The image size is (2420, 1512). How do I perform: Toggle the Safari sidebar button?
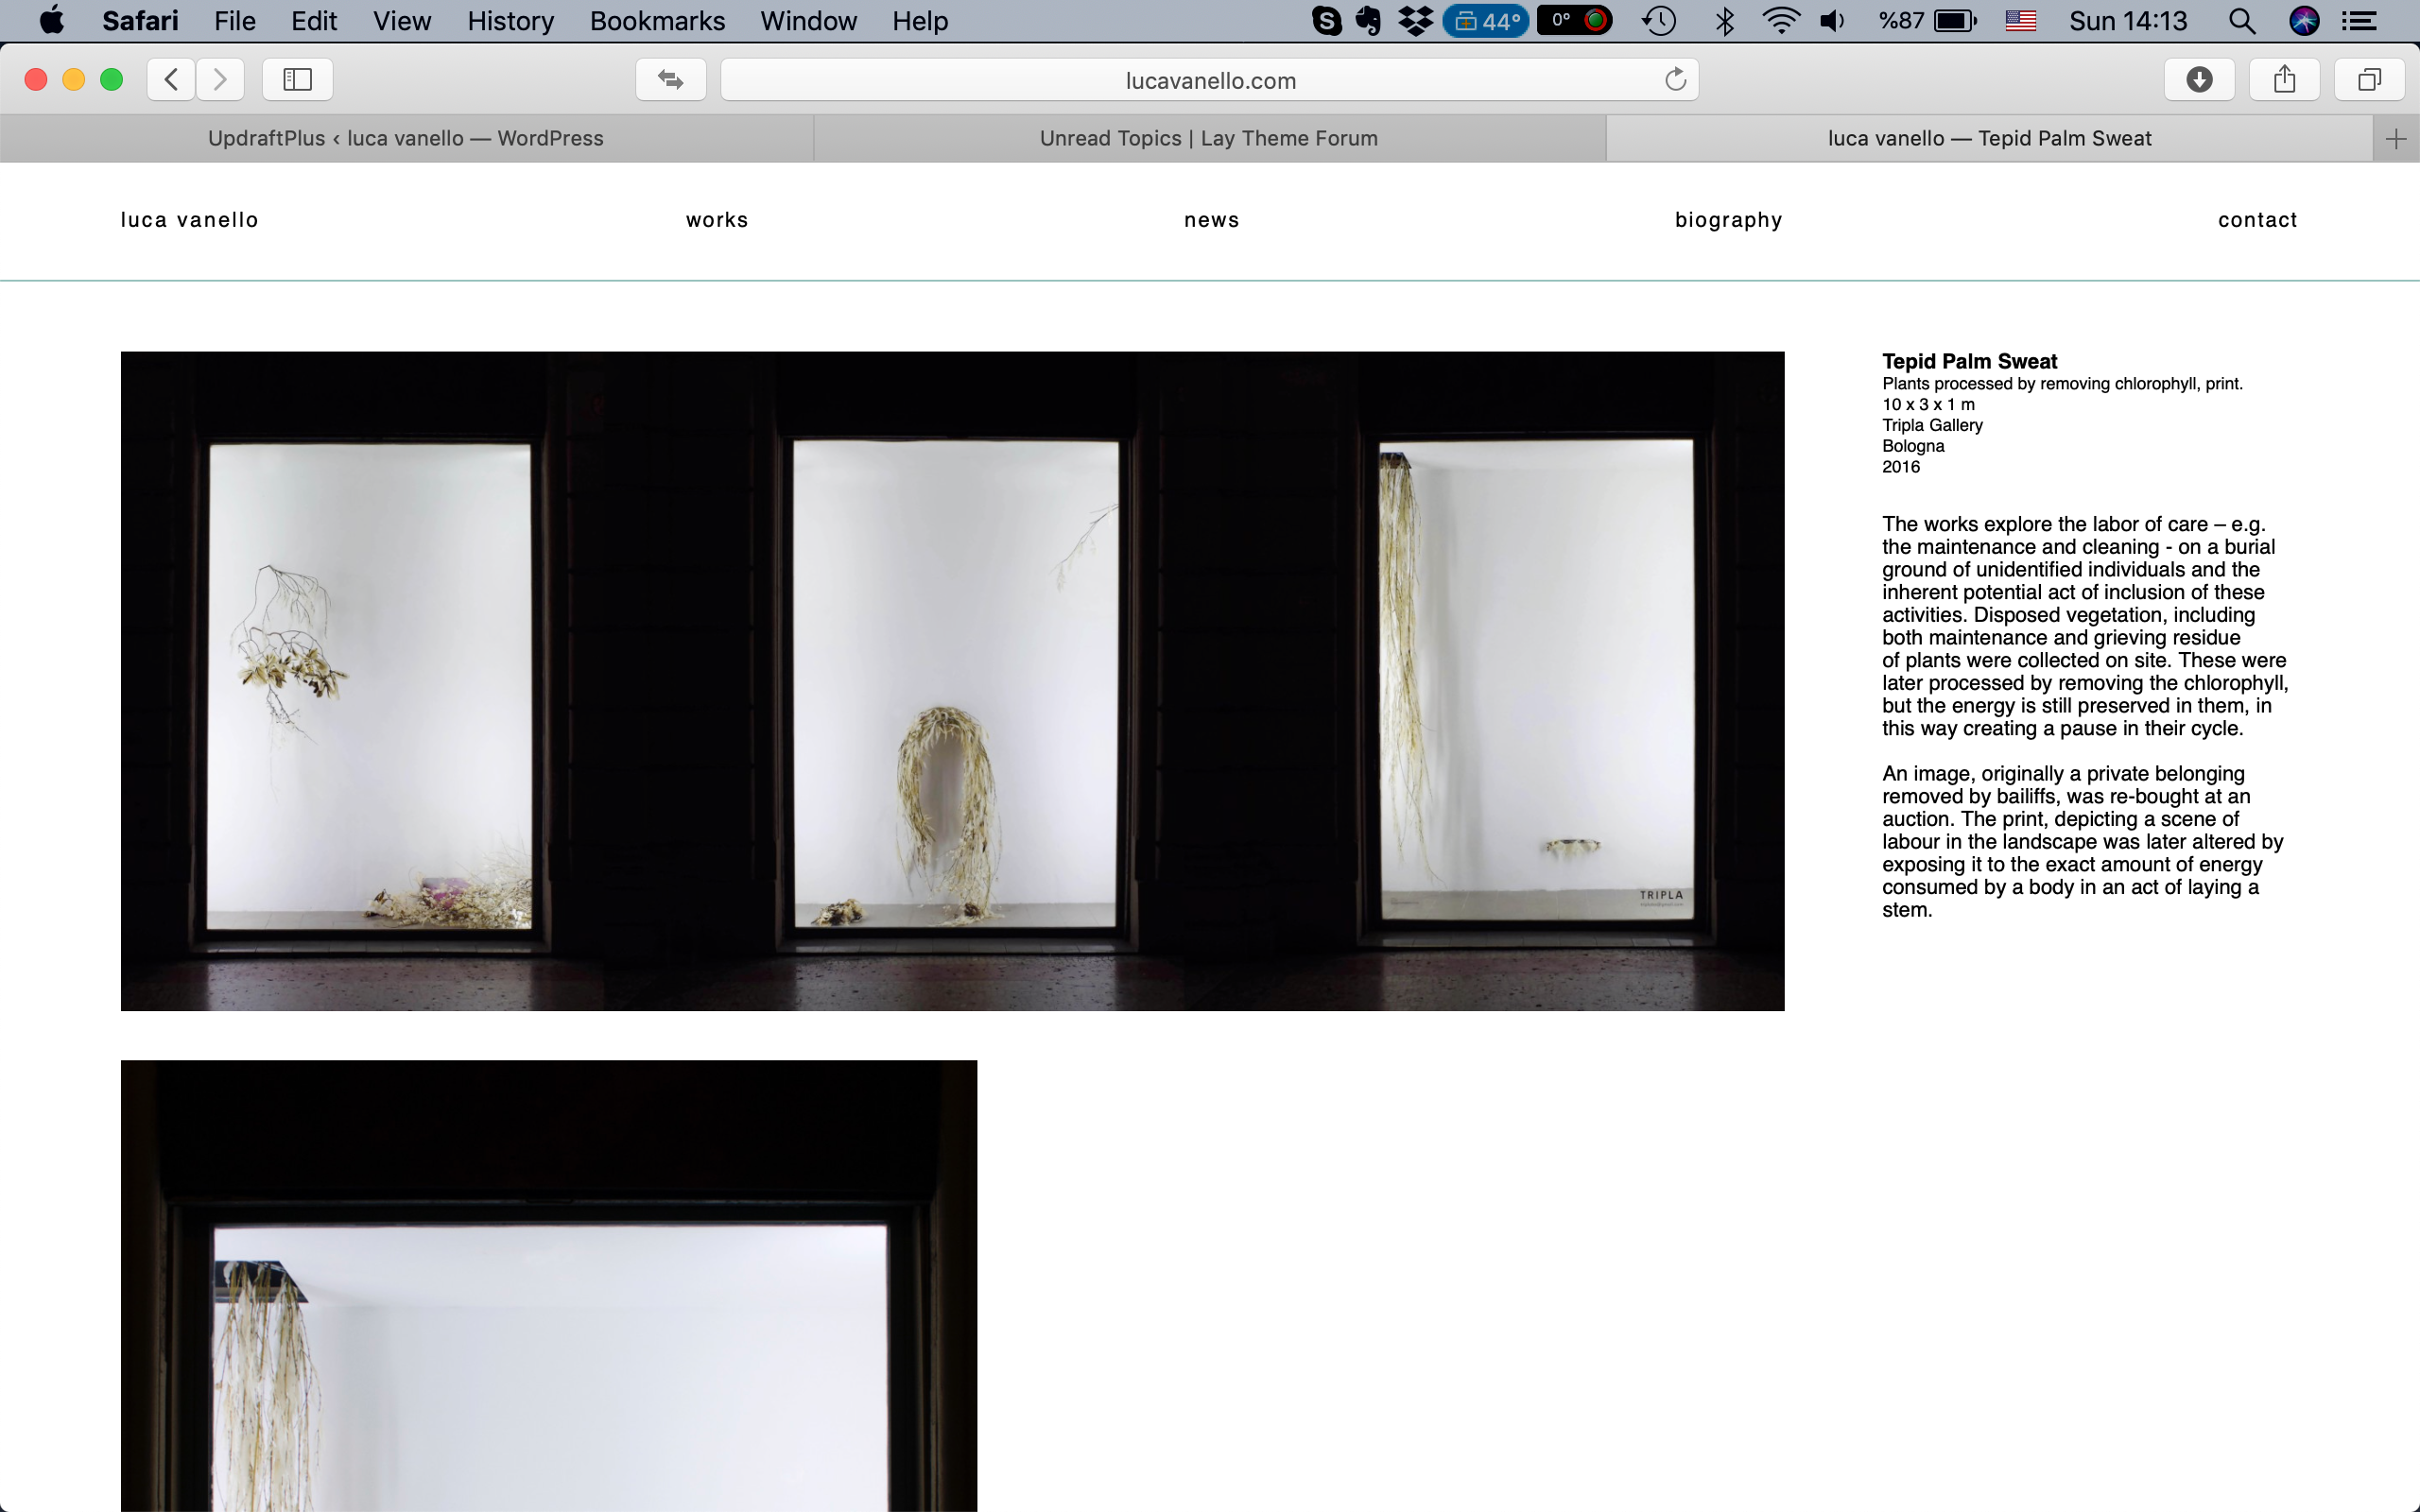[x=297, y=79]
